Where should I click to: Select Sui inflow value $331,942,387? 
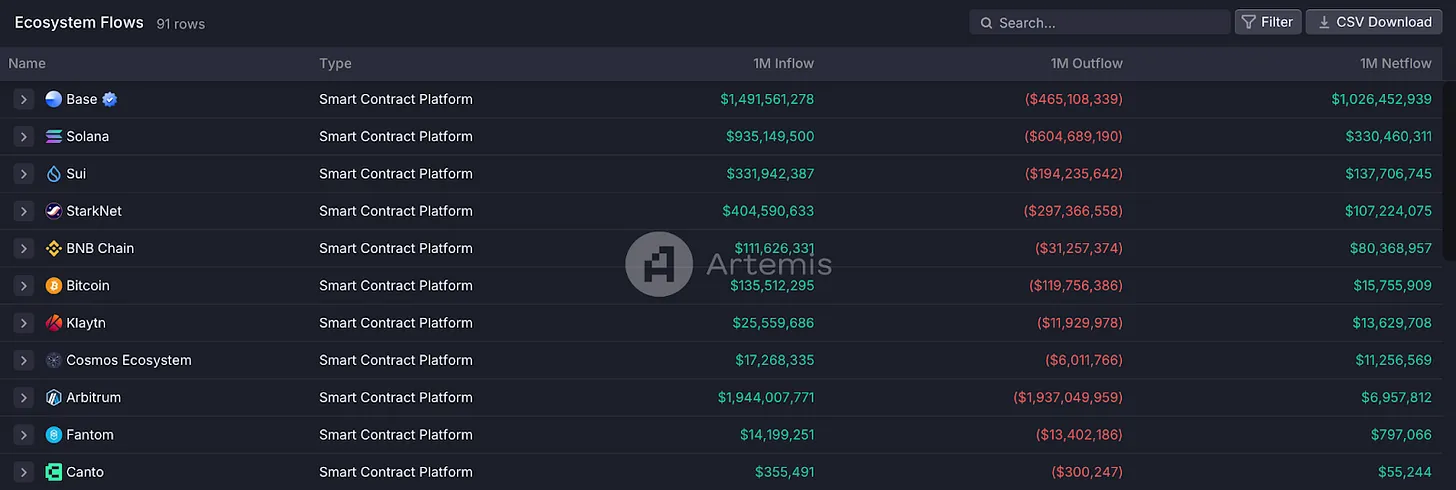click(770, 174)
